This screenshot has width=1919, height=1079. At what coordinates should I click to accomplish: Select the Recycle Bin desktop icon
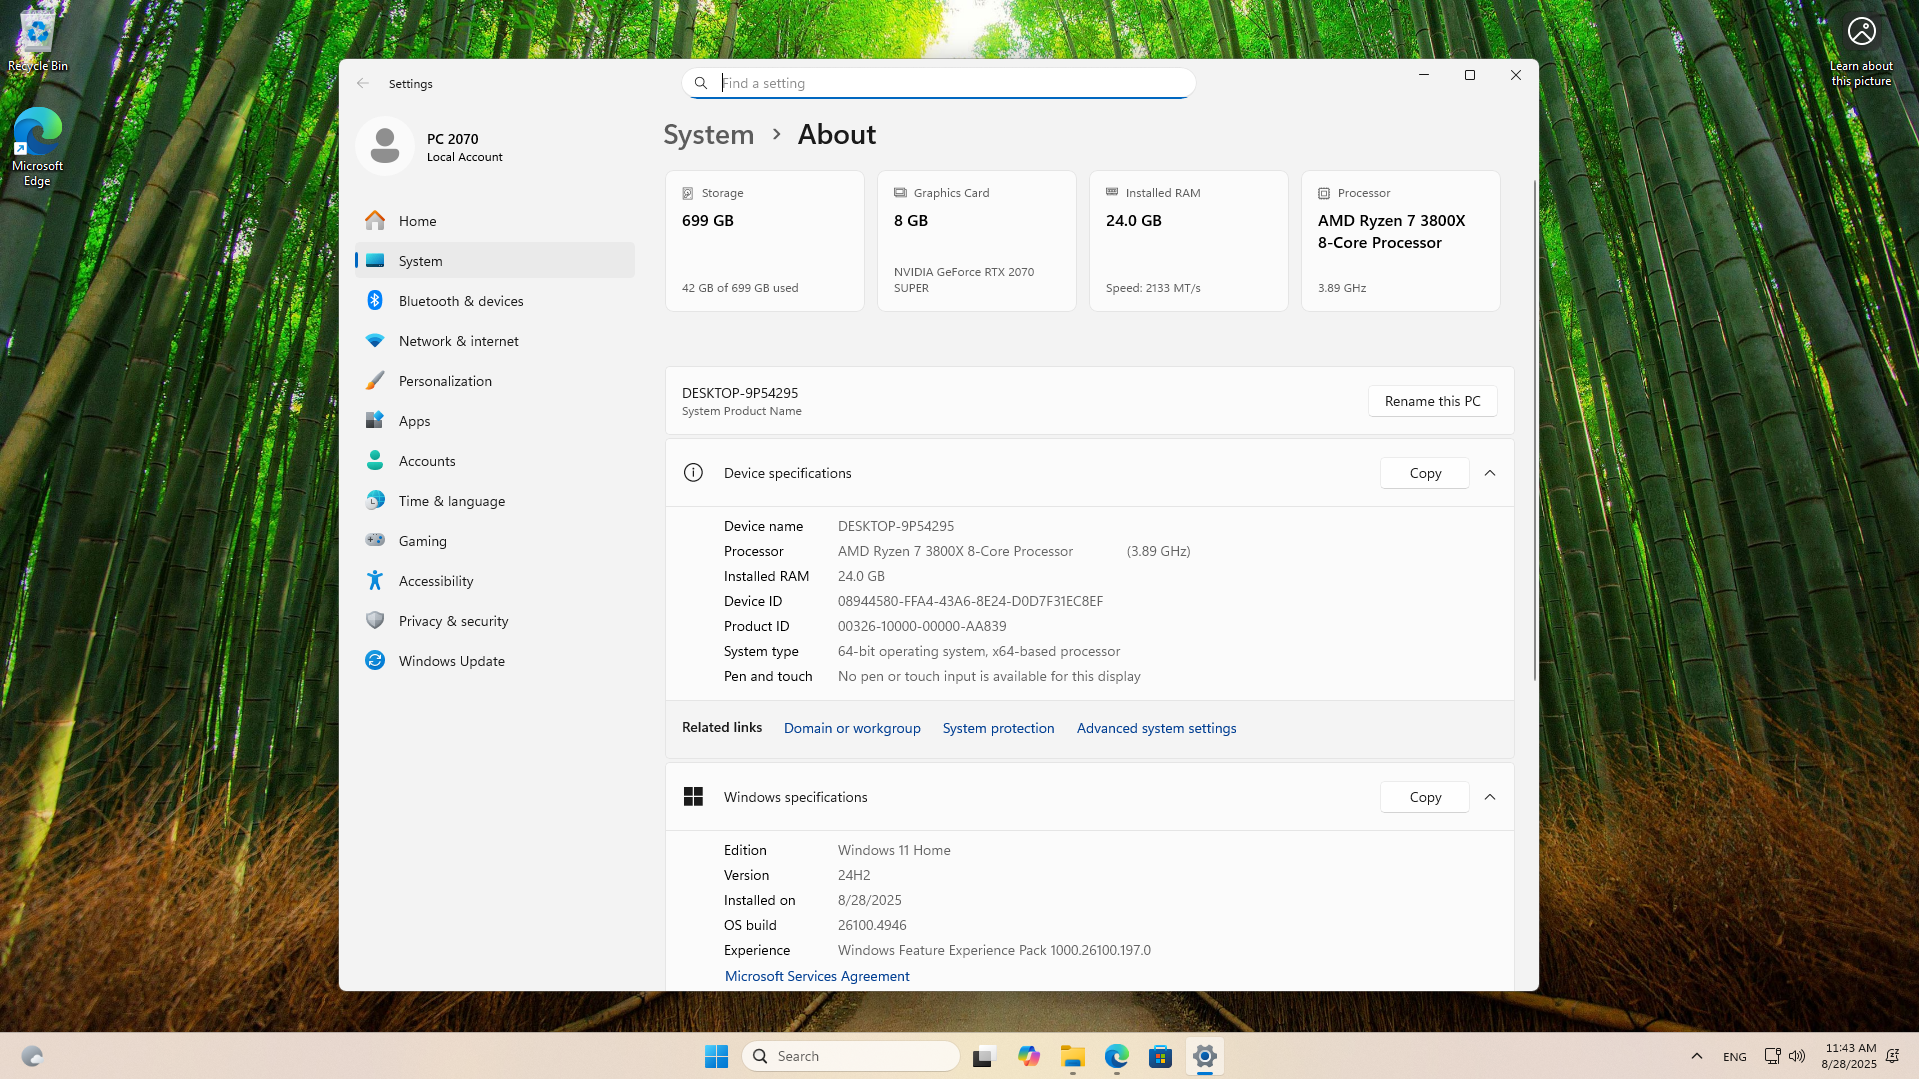pos(38,40)
